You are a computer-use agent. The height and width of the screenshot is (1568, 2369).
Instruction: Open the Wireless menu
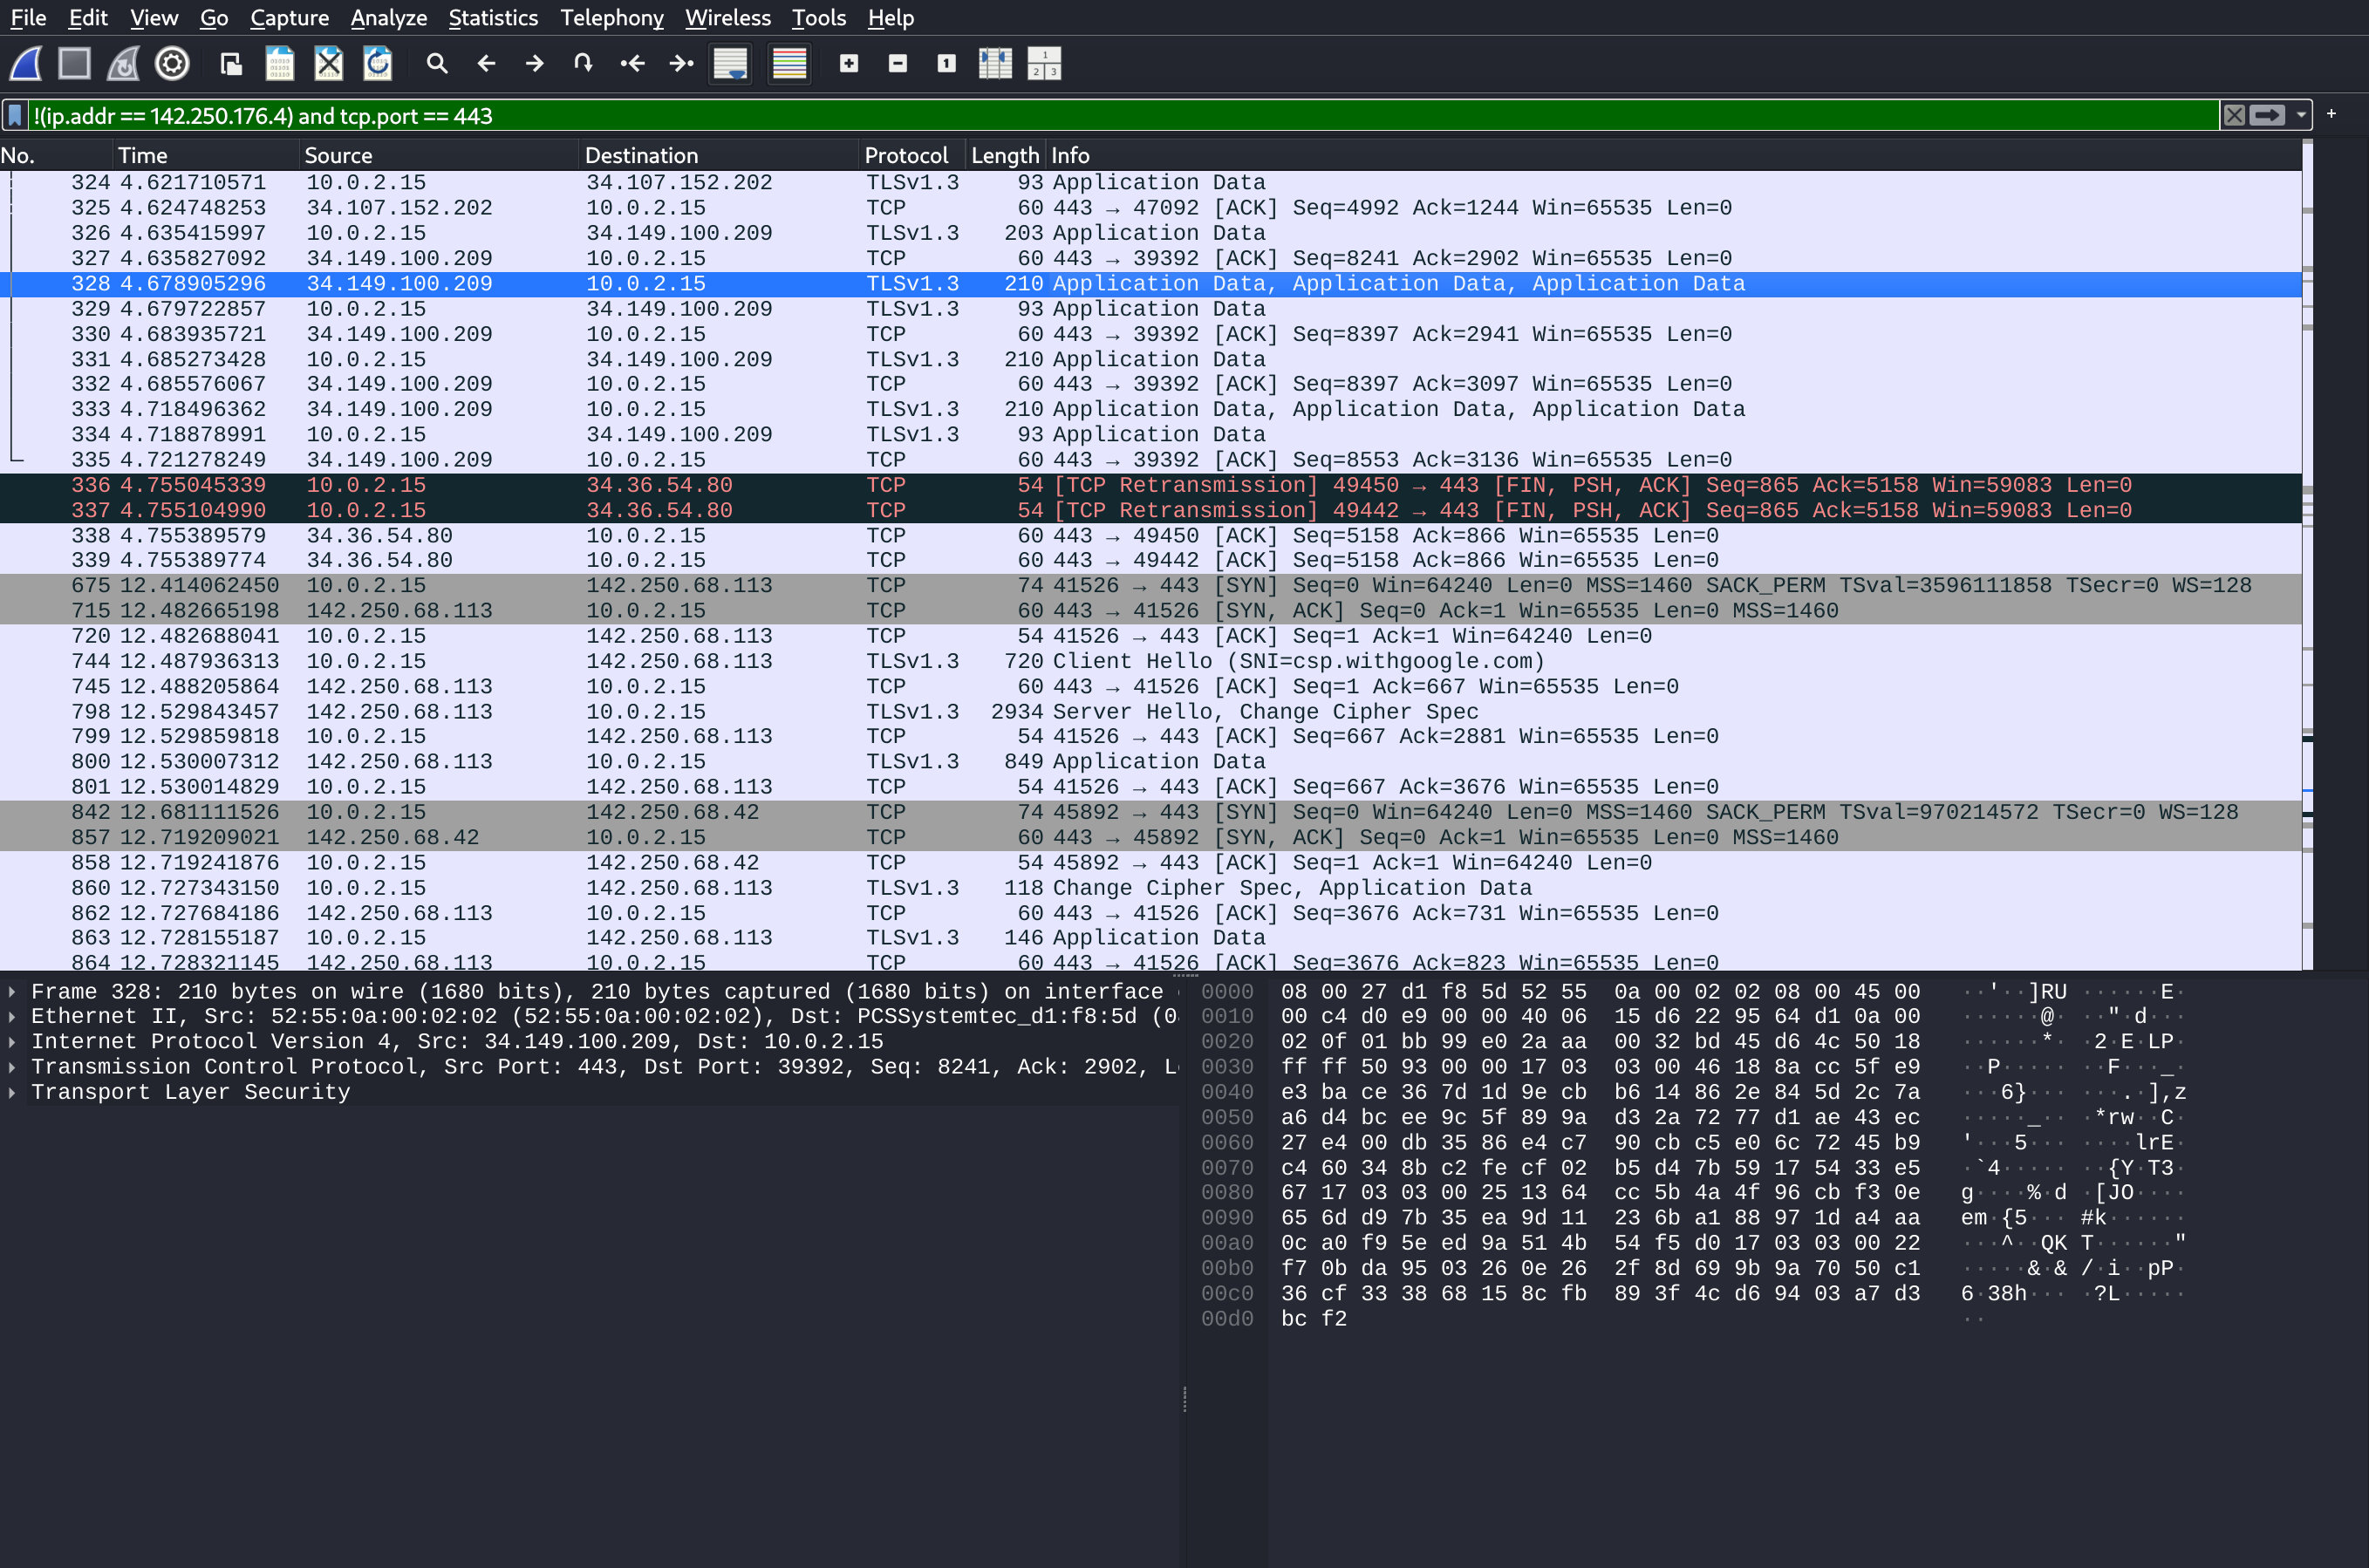click(x=728, y=18)
